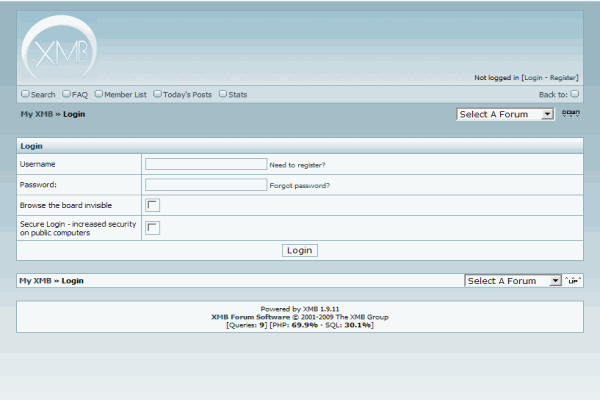
Task: Click the FAQ icon in navigation bar
Action: click(x=66, y=94)
